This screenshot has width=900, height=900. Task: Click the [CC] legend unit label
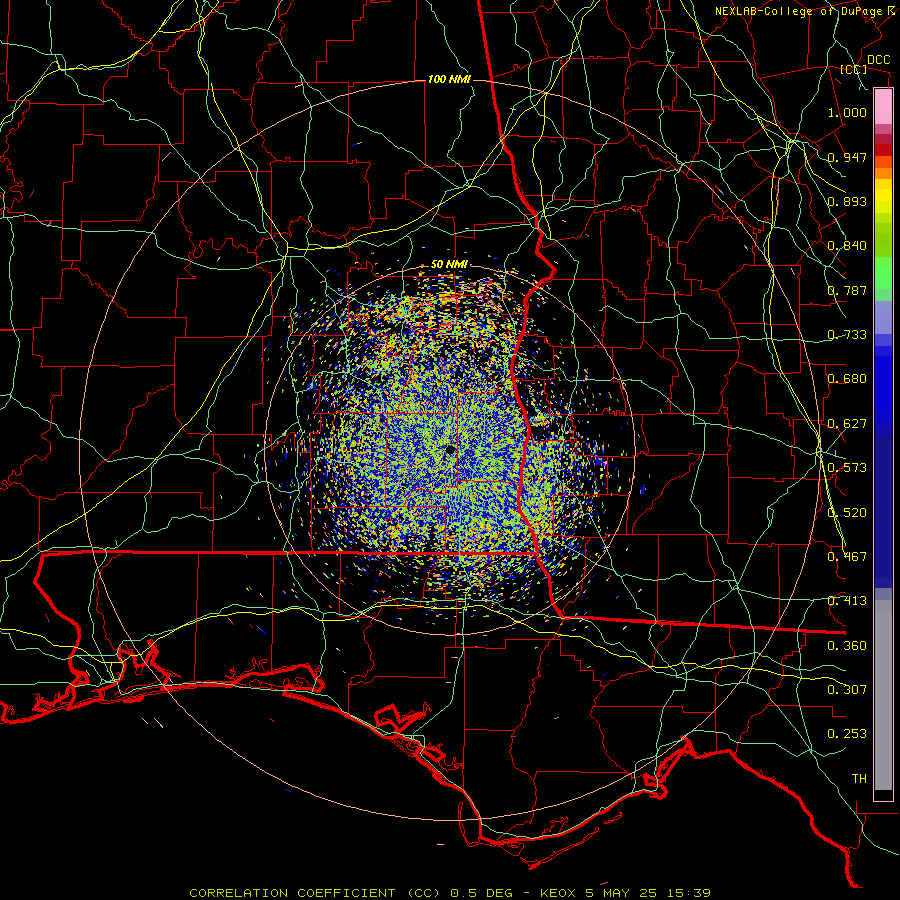point(853,69)
